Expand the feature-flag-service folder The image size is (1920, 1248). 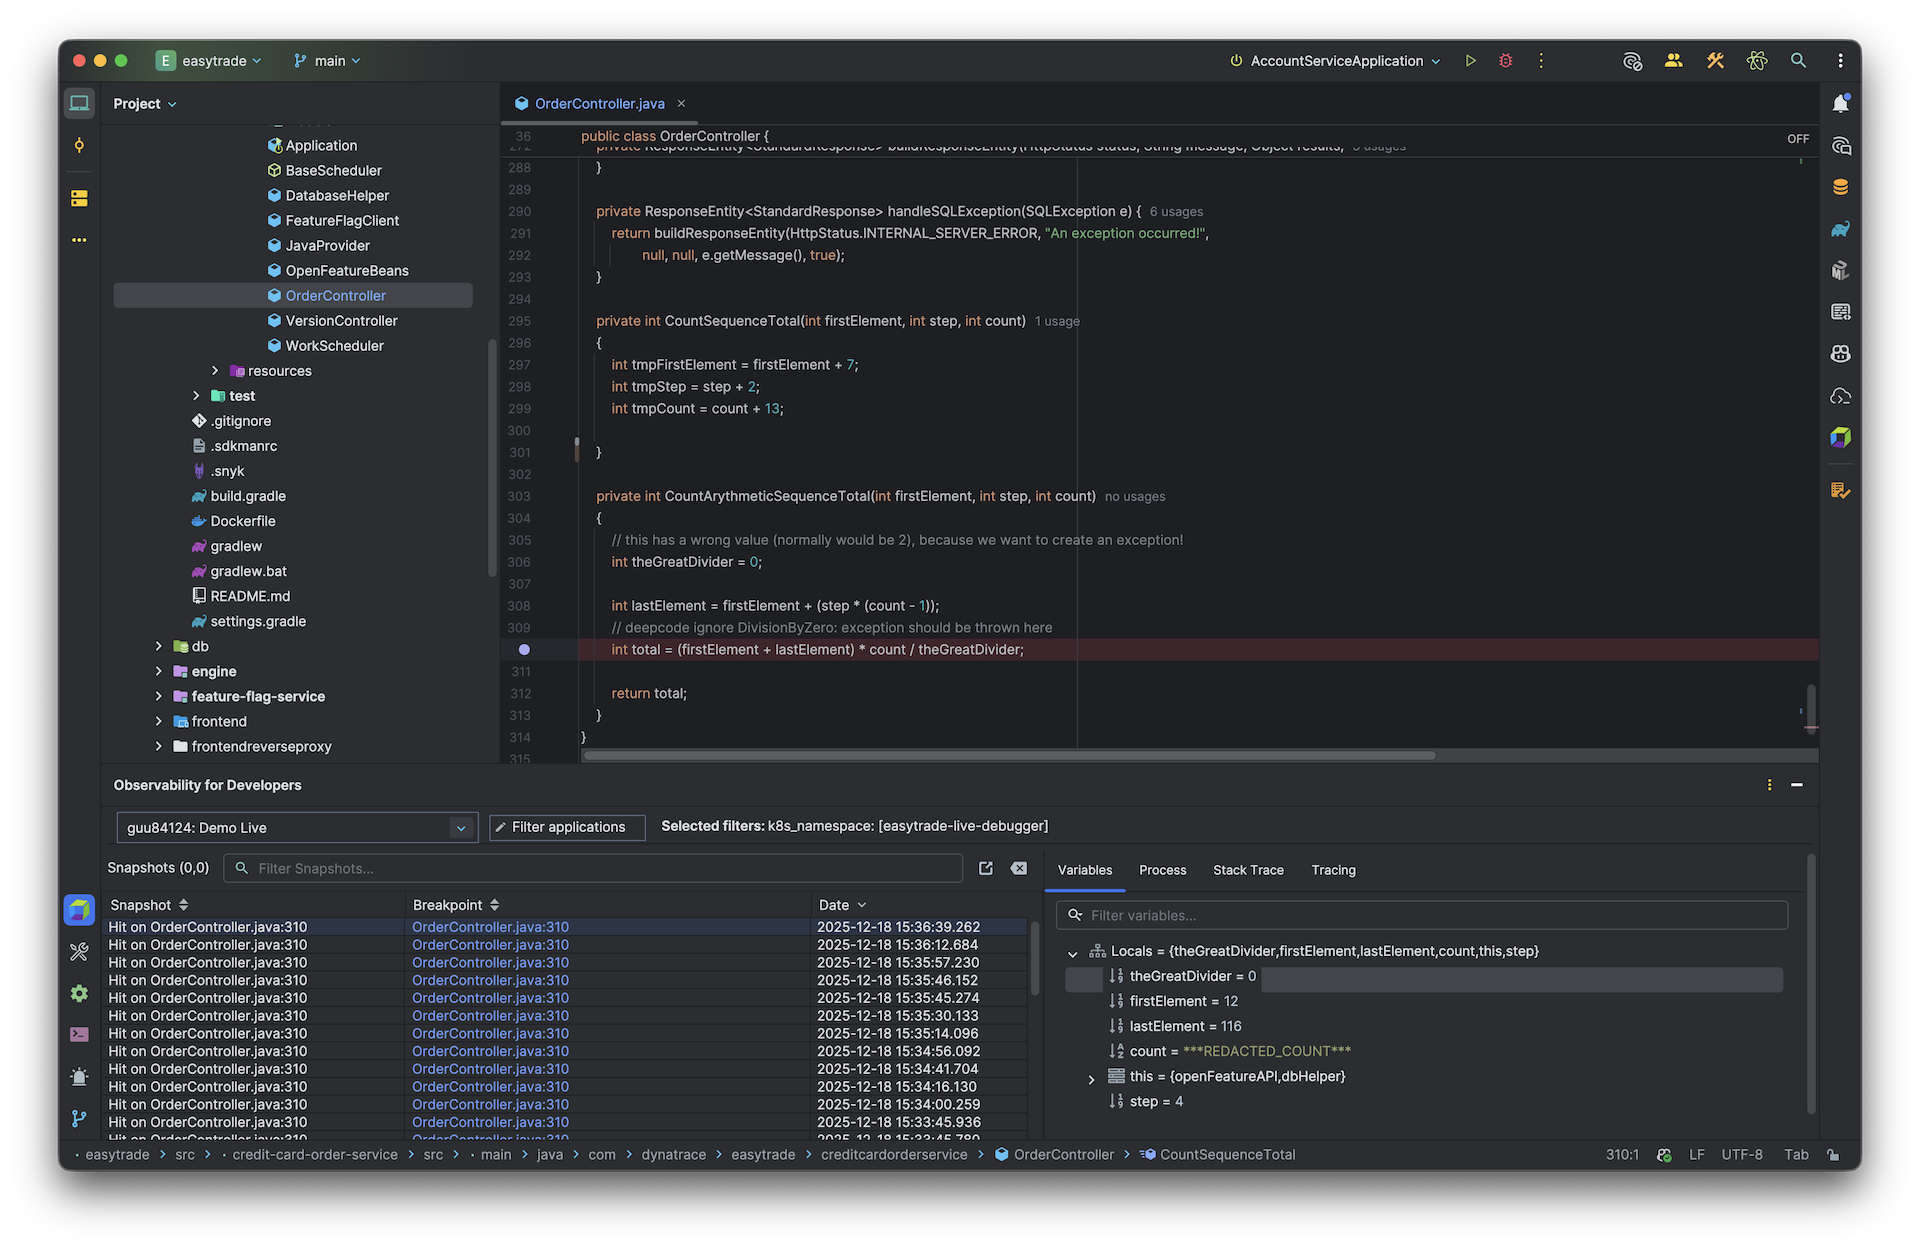pos(158,696)
